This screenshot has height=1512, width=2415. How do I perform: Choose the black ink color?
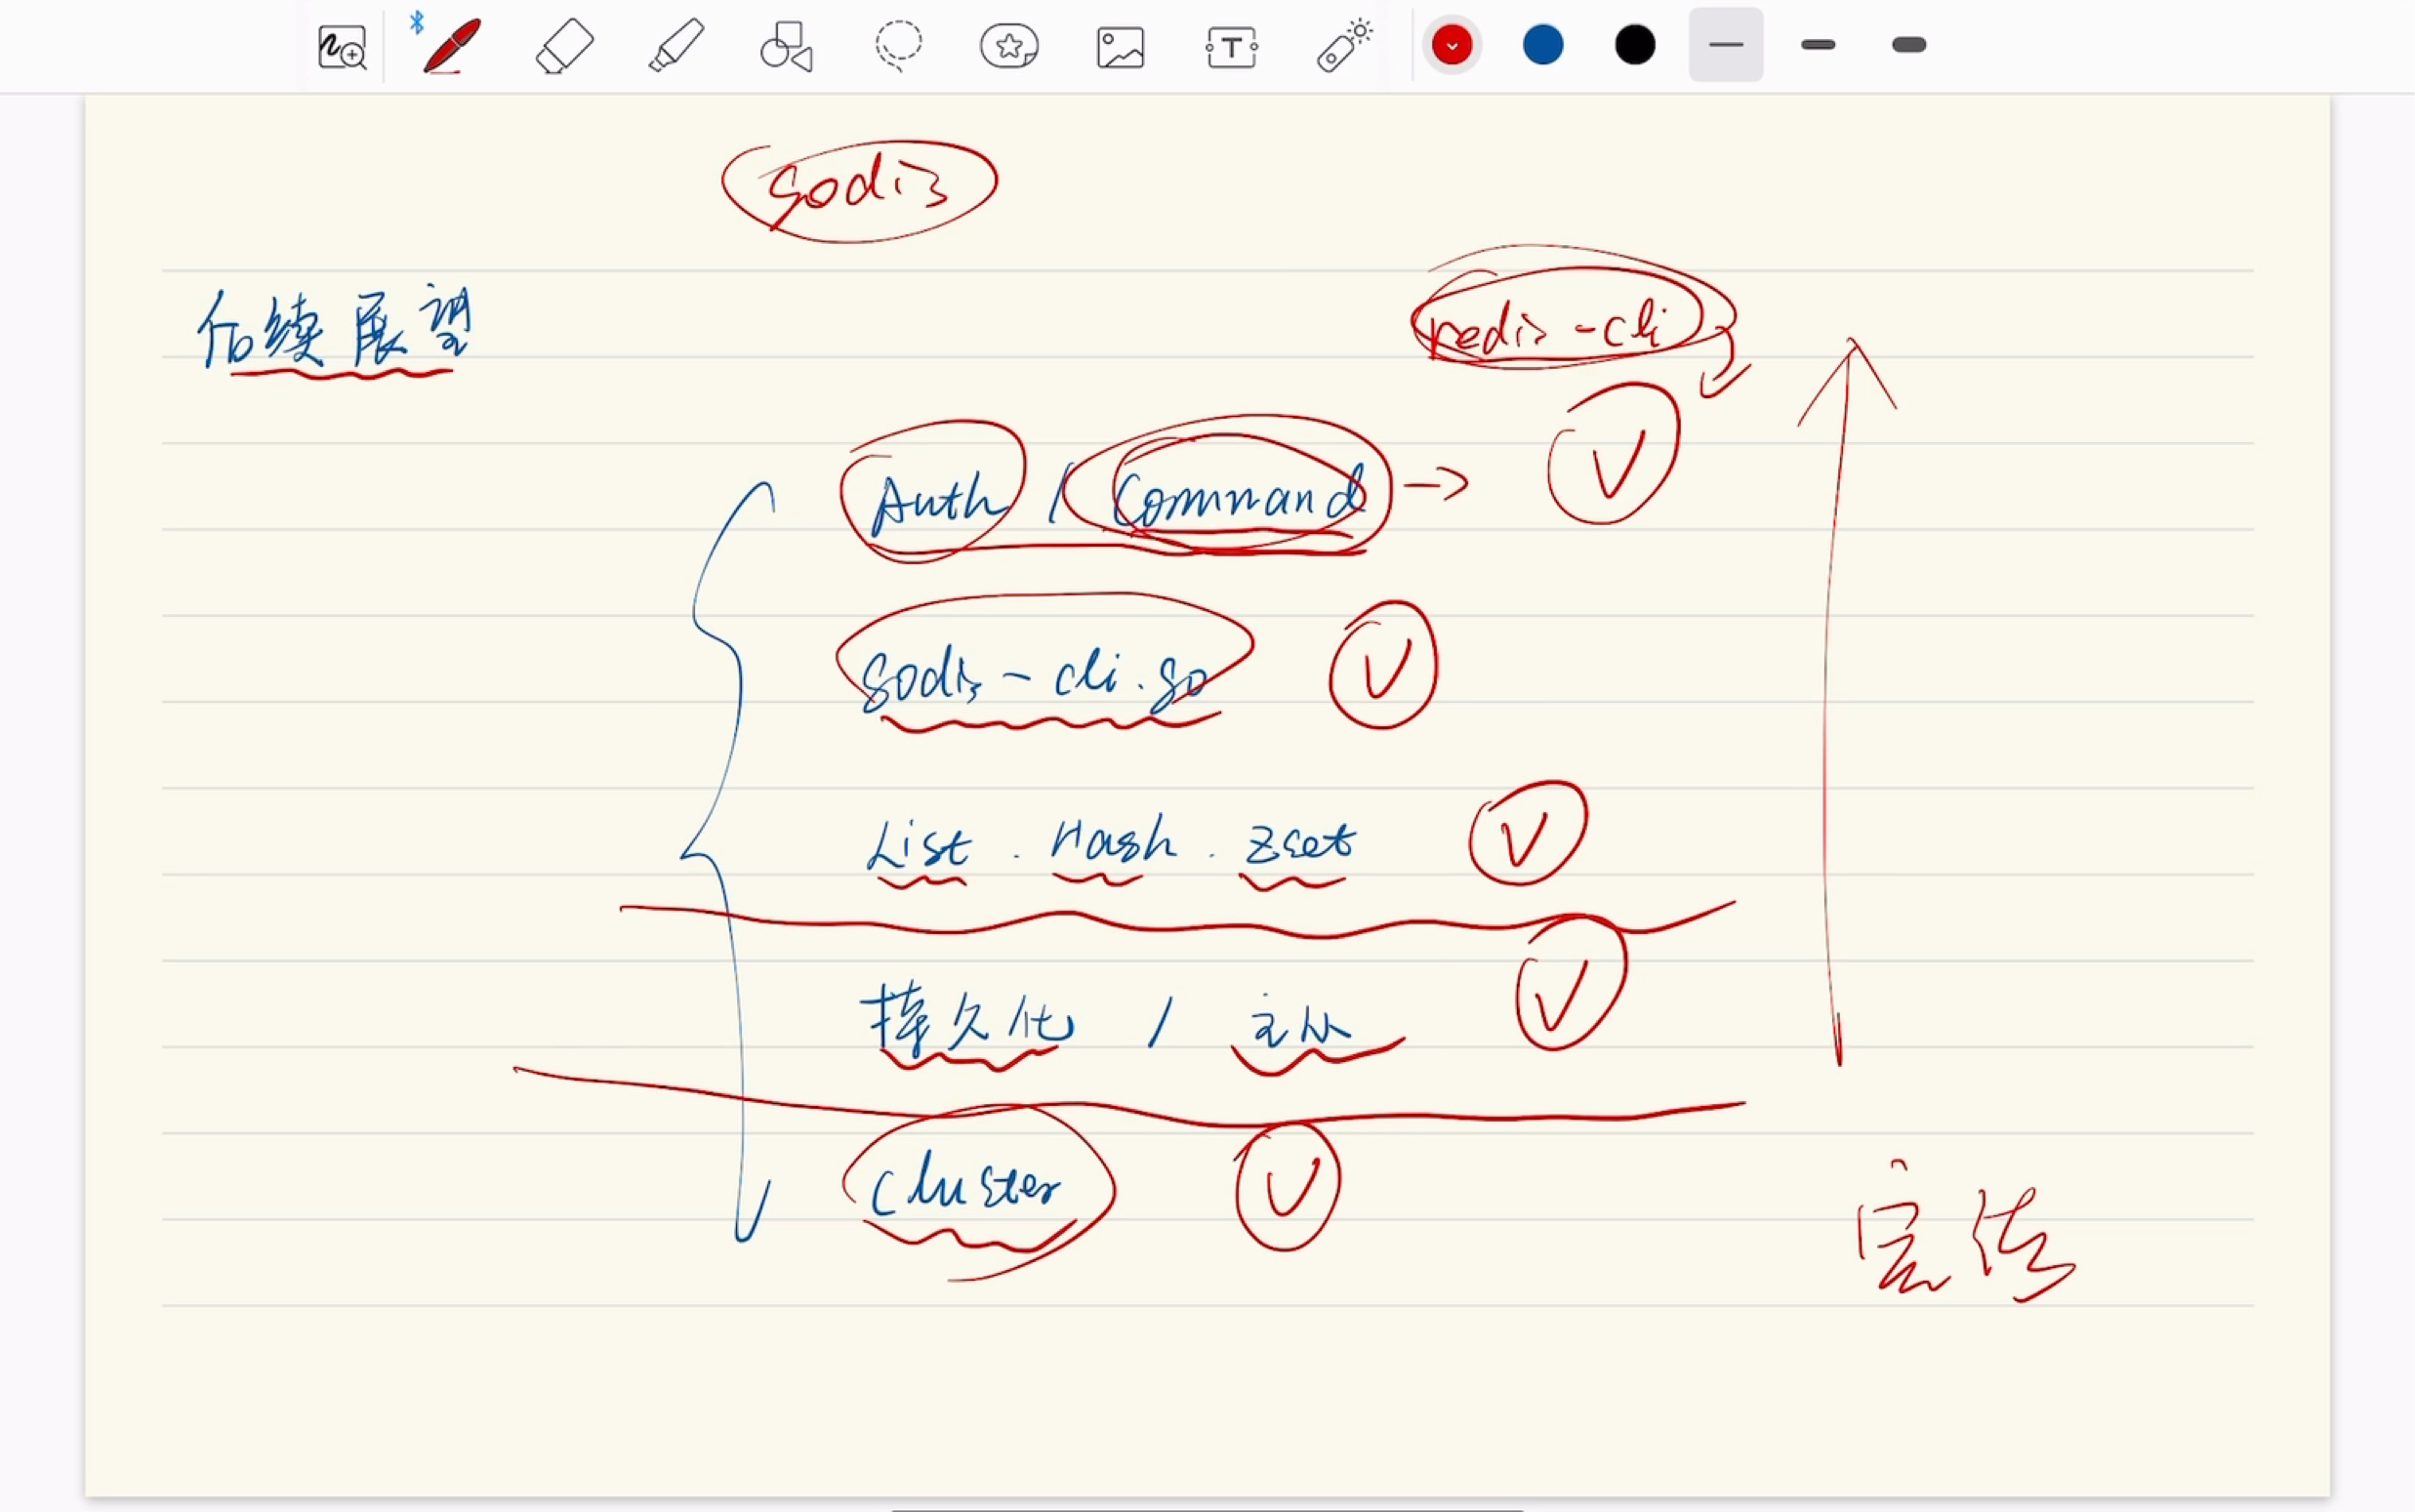coord(1634,44)
